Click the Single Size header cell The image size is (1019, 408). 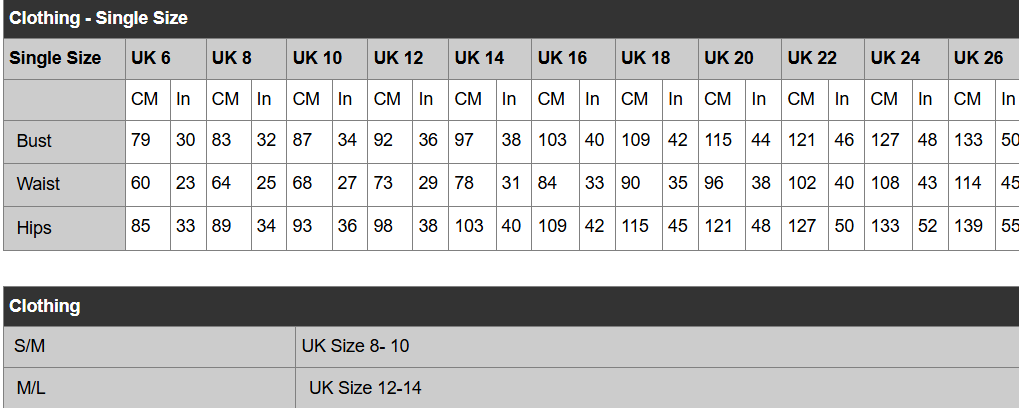pyautogui.click(x=64, y=58)
